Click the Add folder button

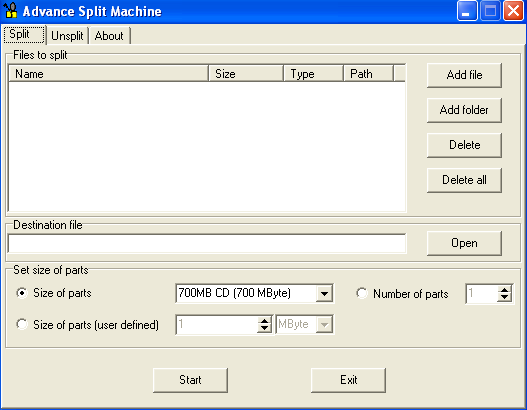[x=464, y=110]
